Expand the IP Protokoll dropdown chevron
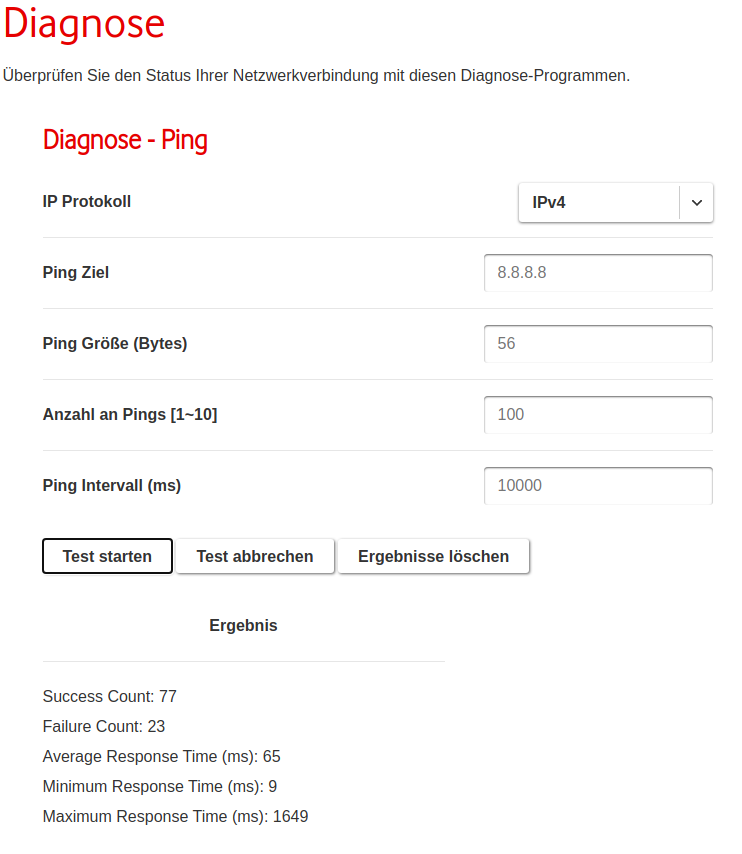The image size is (742, 854). [x=697, y=202]
